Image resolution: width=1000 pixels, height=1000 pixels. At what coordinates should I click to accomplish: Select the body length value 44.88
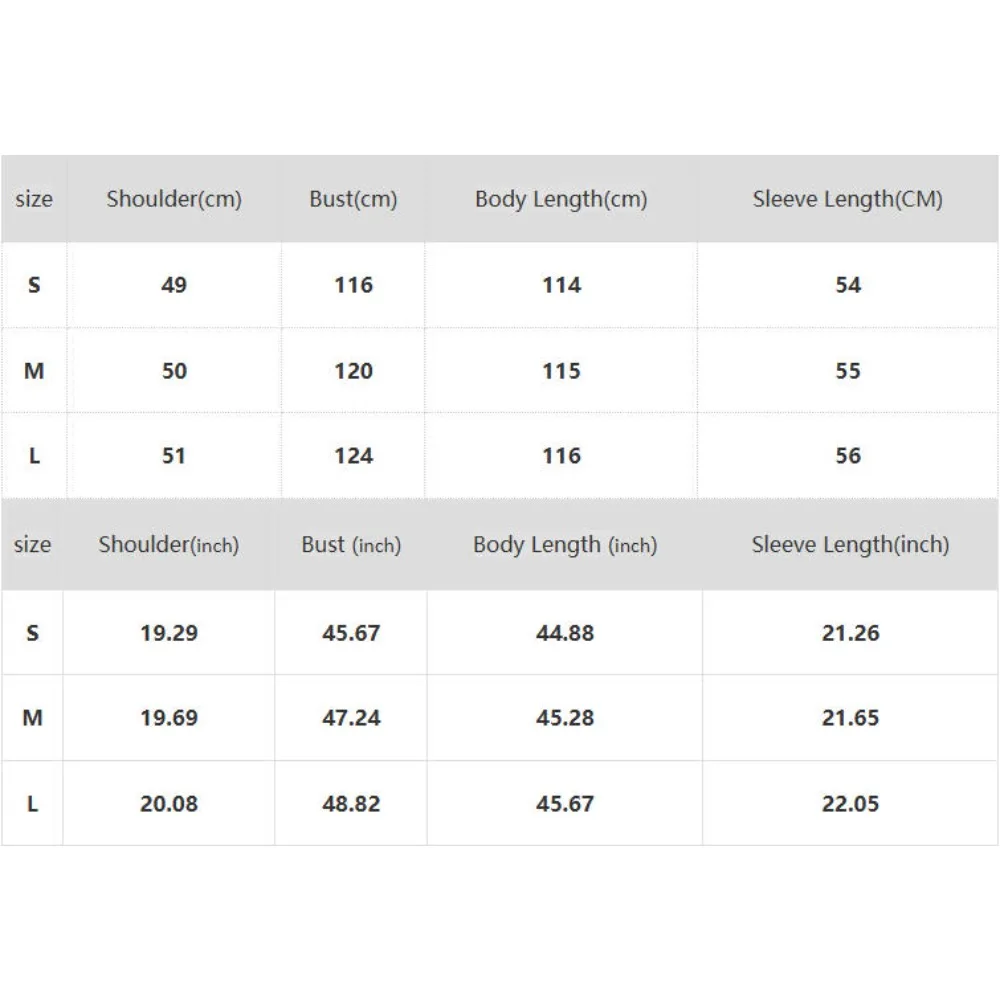point(565,633)
